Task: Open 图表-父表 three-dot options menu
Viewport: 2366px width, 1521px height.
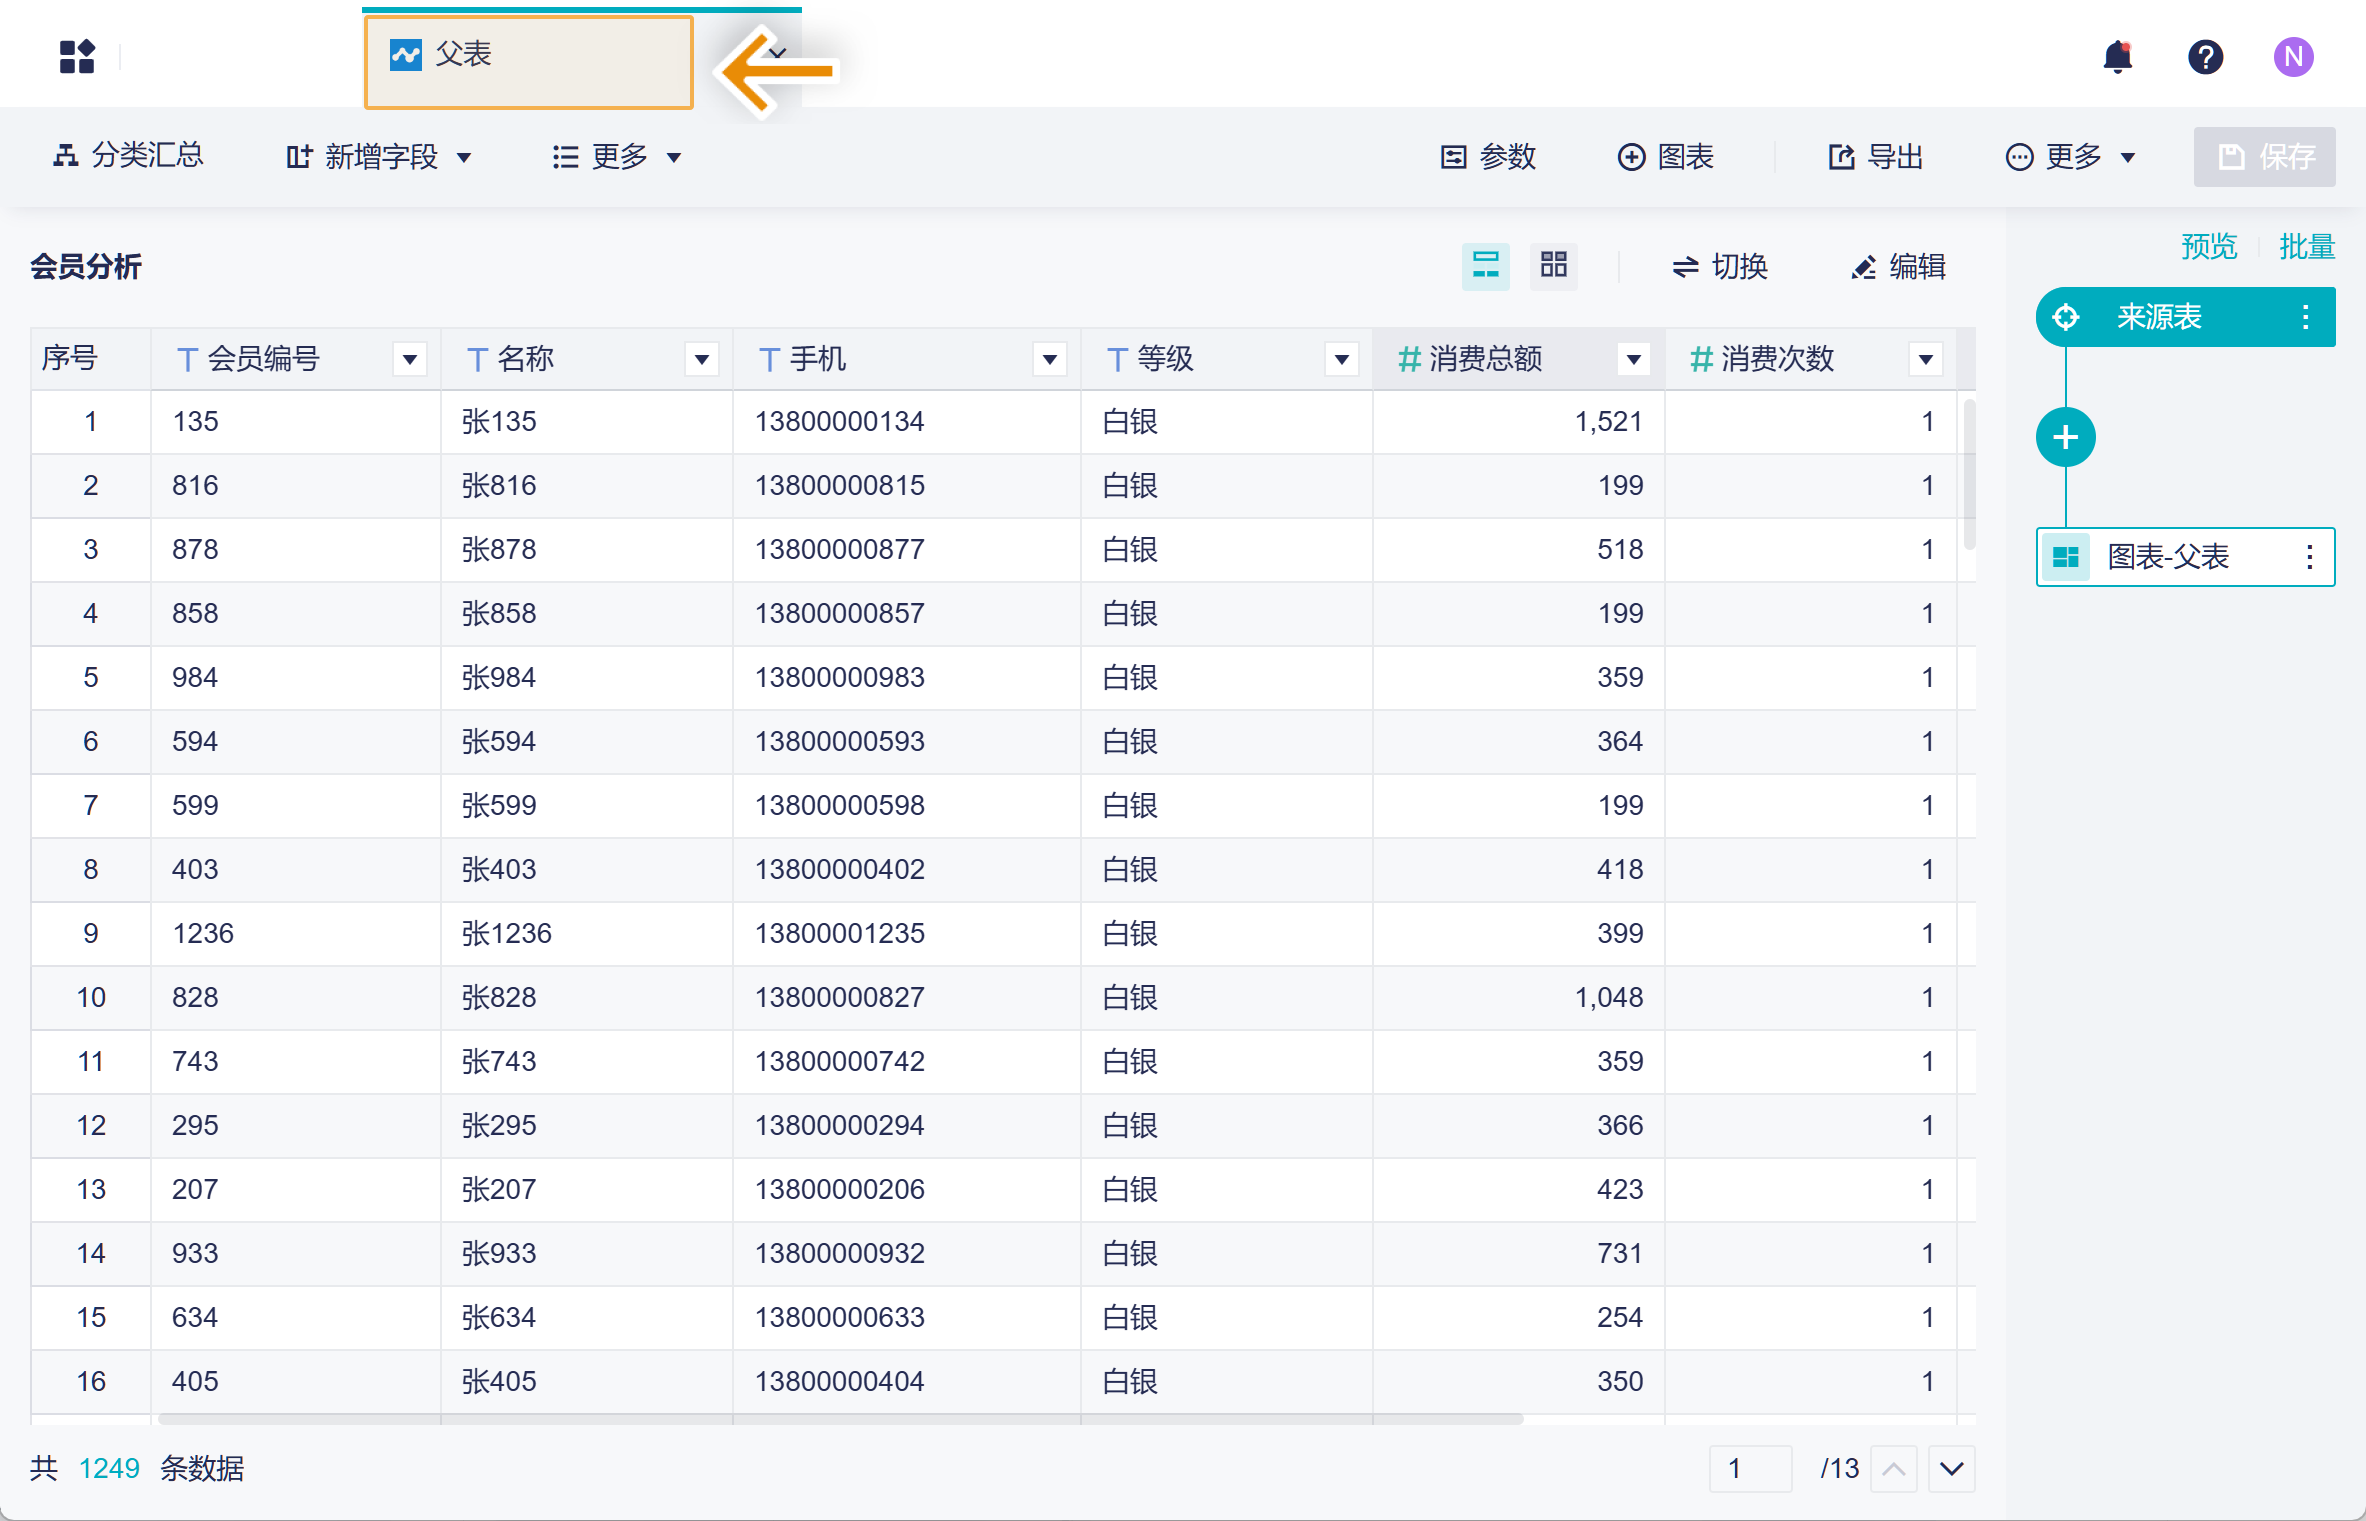Action: pos(2309,557)
